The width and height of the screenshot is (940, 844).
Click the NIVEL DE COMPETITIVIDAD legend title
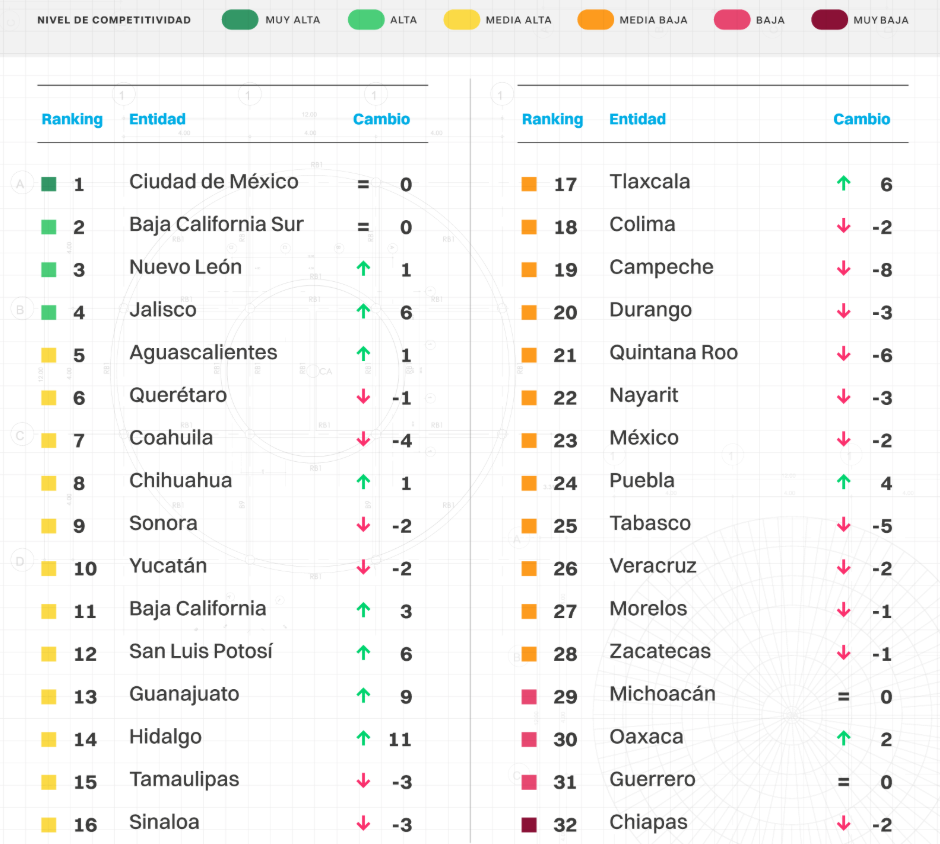click(114, 20)
